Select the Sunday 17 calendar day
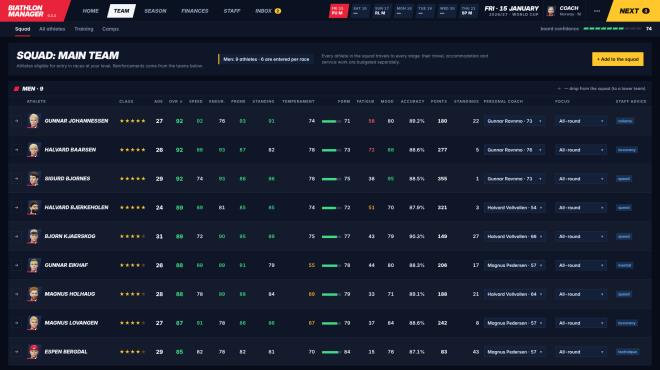This screenshot has width=660, height=370. (x=382, y=11)
